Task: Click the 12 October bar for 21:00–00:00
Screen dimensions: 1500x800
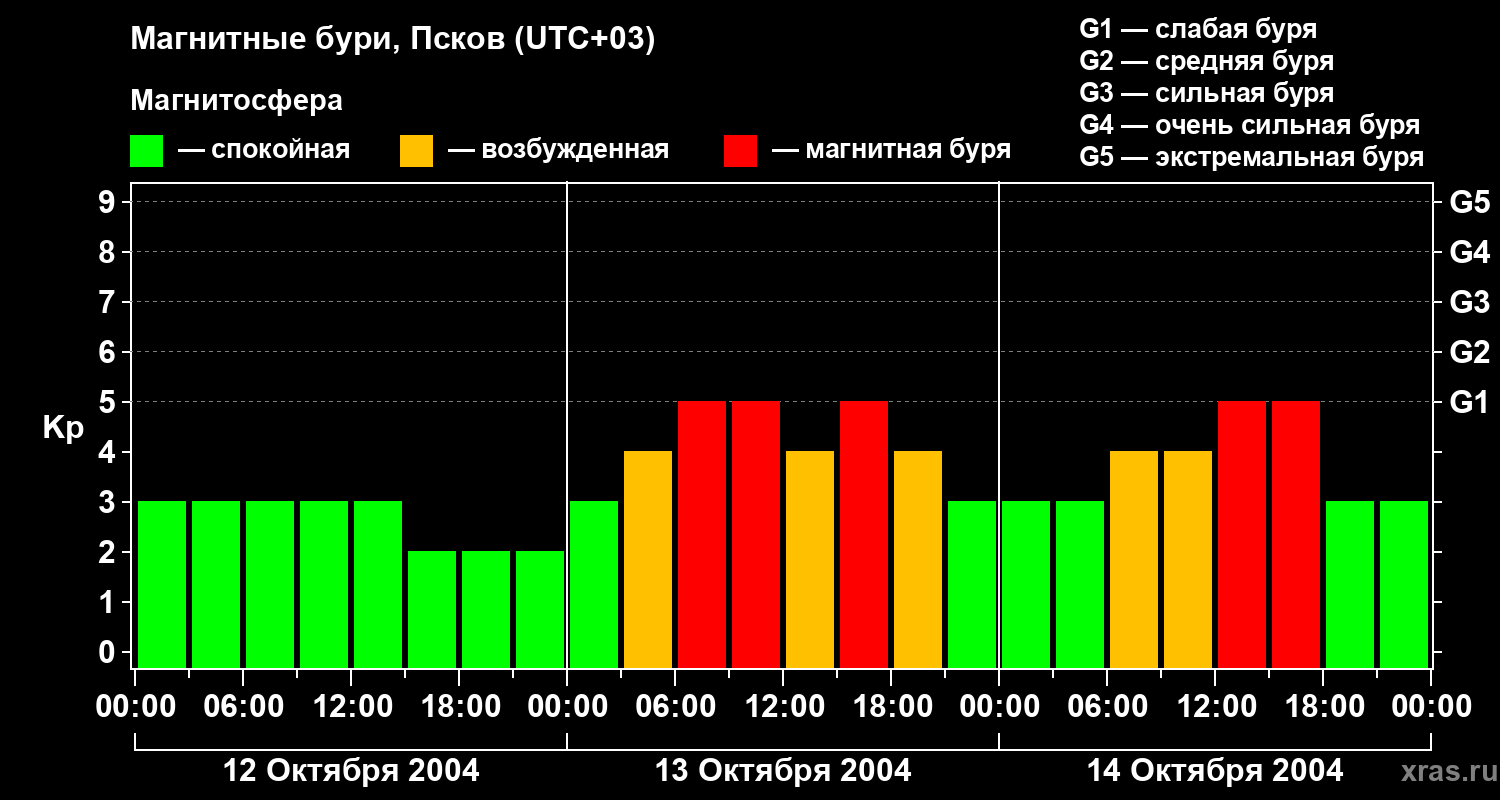Action: click(540, 609)
